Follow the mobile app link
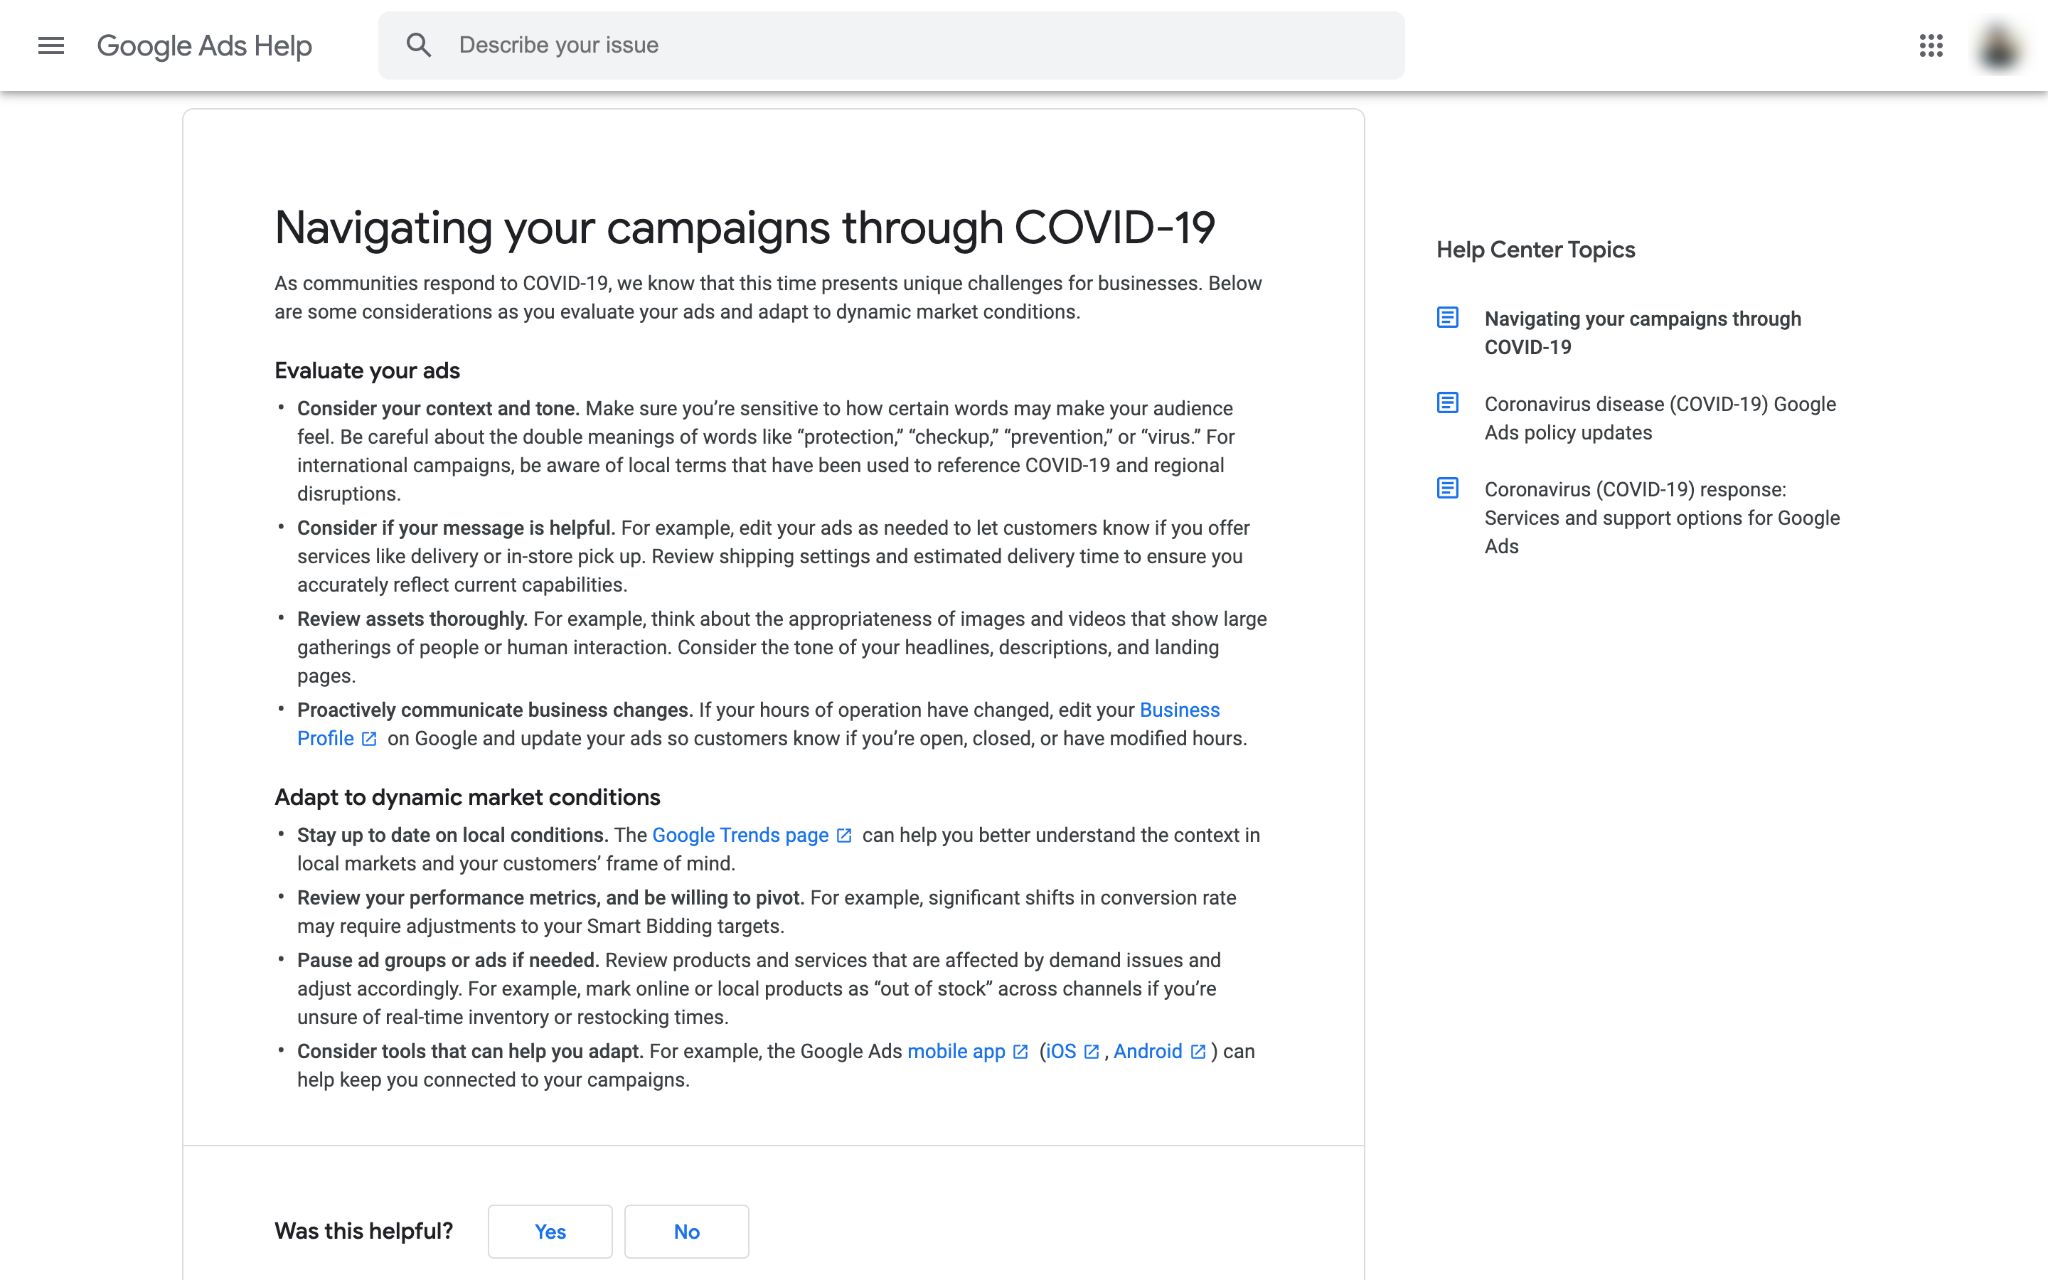The height and width of the screenshot is (1280, 2048). click(x=956, y=1051)
